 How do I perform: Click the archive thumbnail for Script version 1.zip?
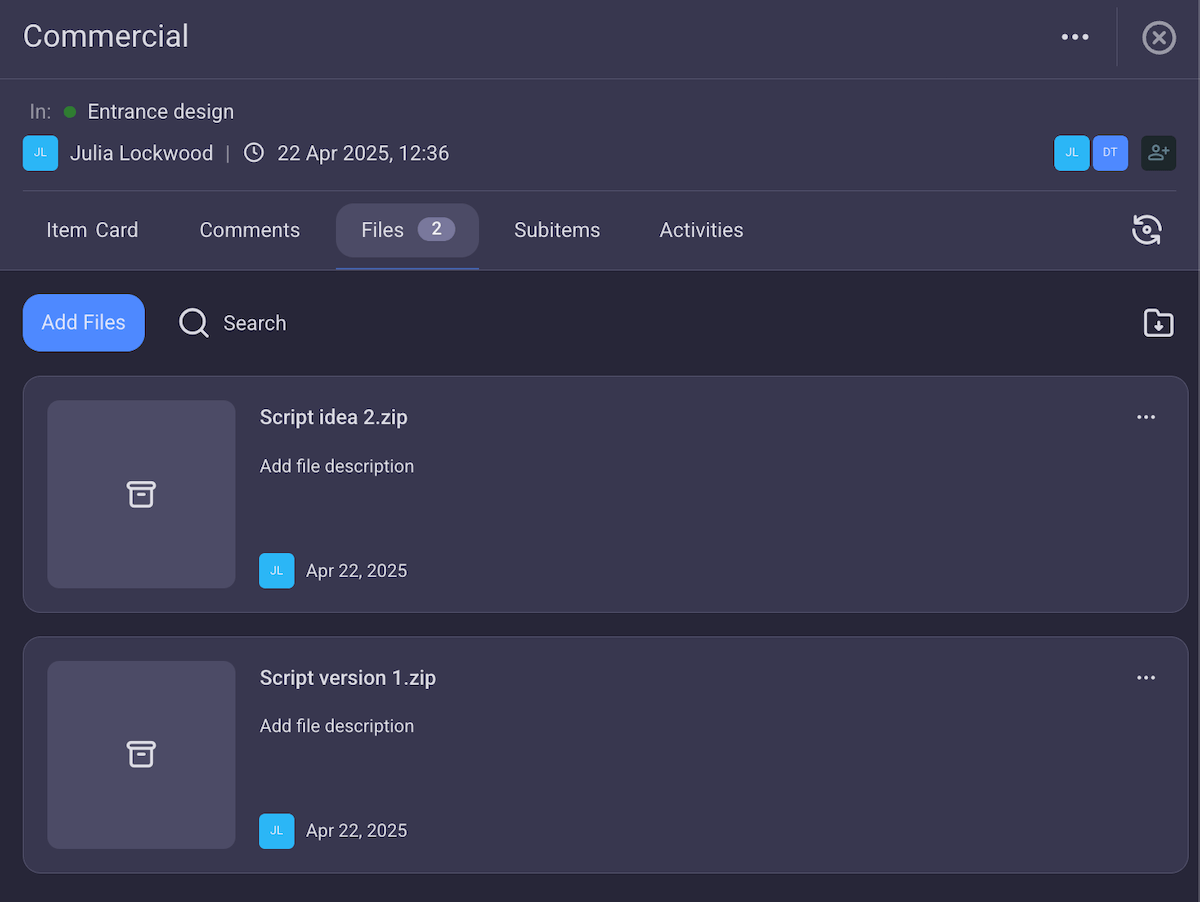point(141,754)
